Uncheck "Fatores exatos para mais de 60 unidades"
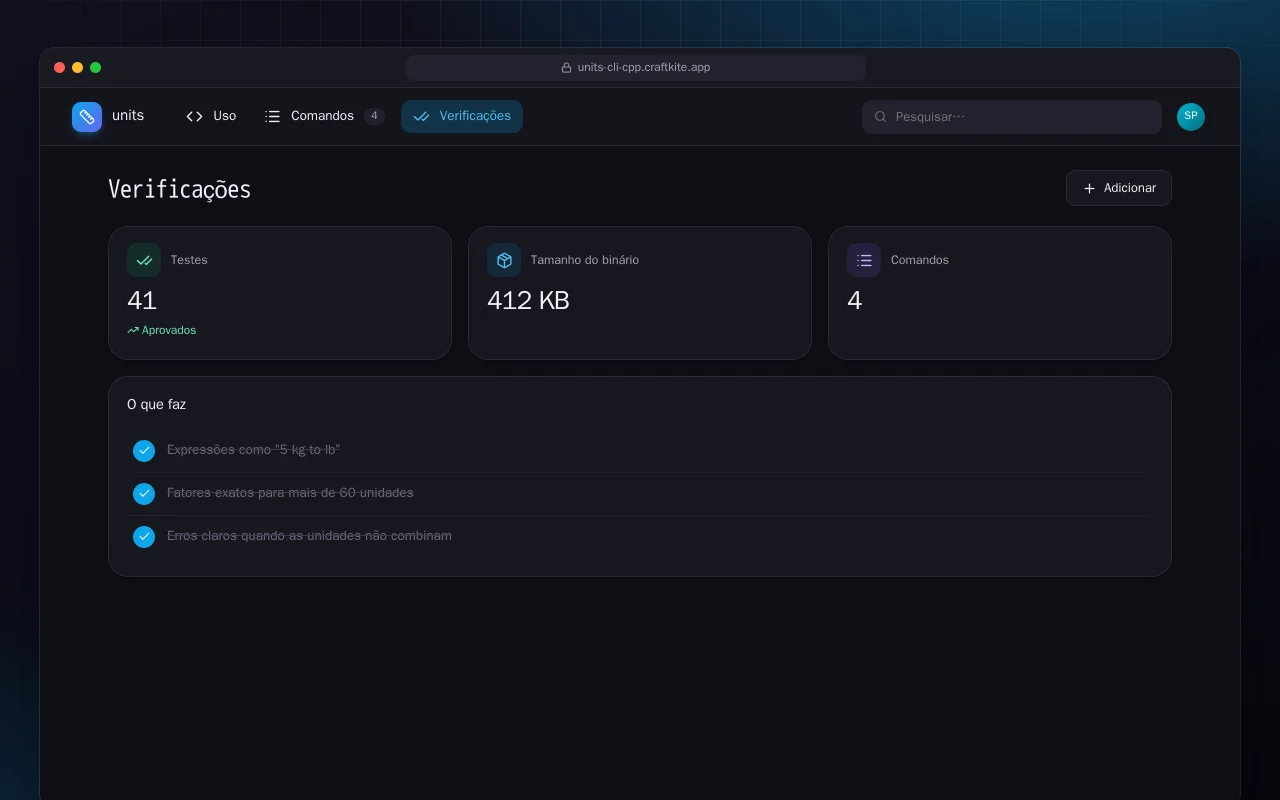 point(144,494)
